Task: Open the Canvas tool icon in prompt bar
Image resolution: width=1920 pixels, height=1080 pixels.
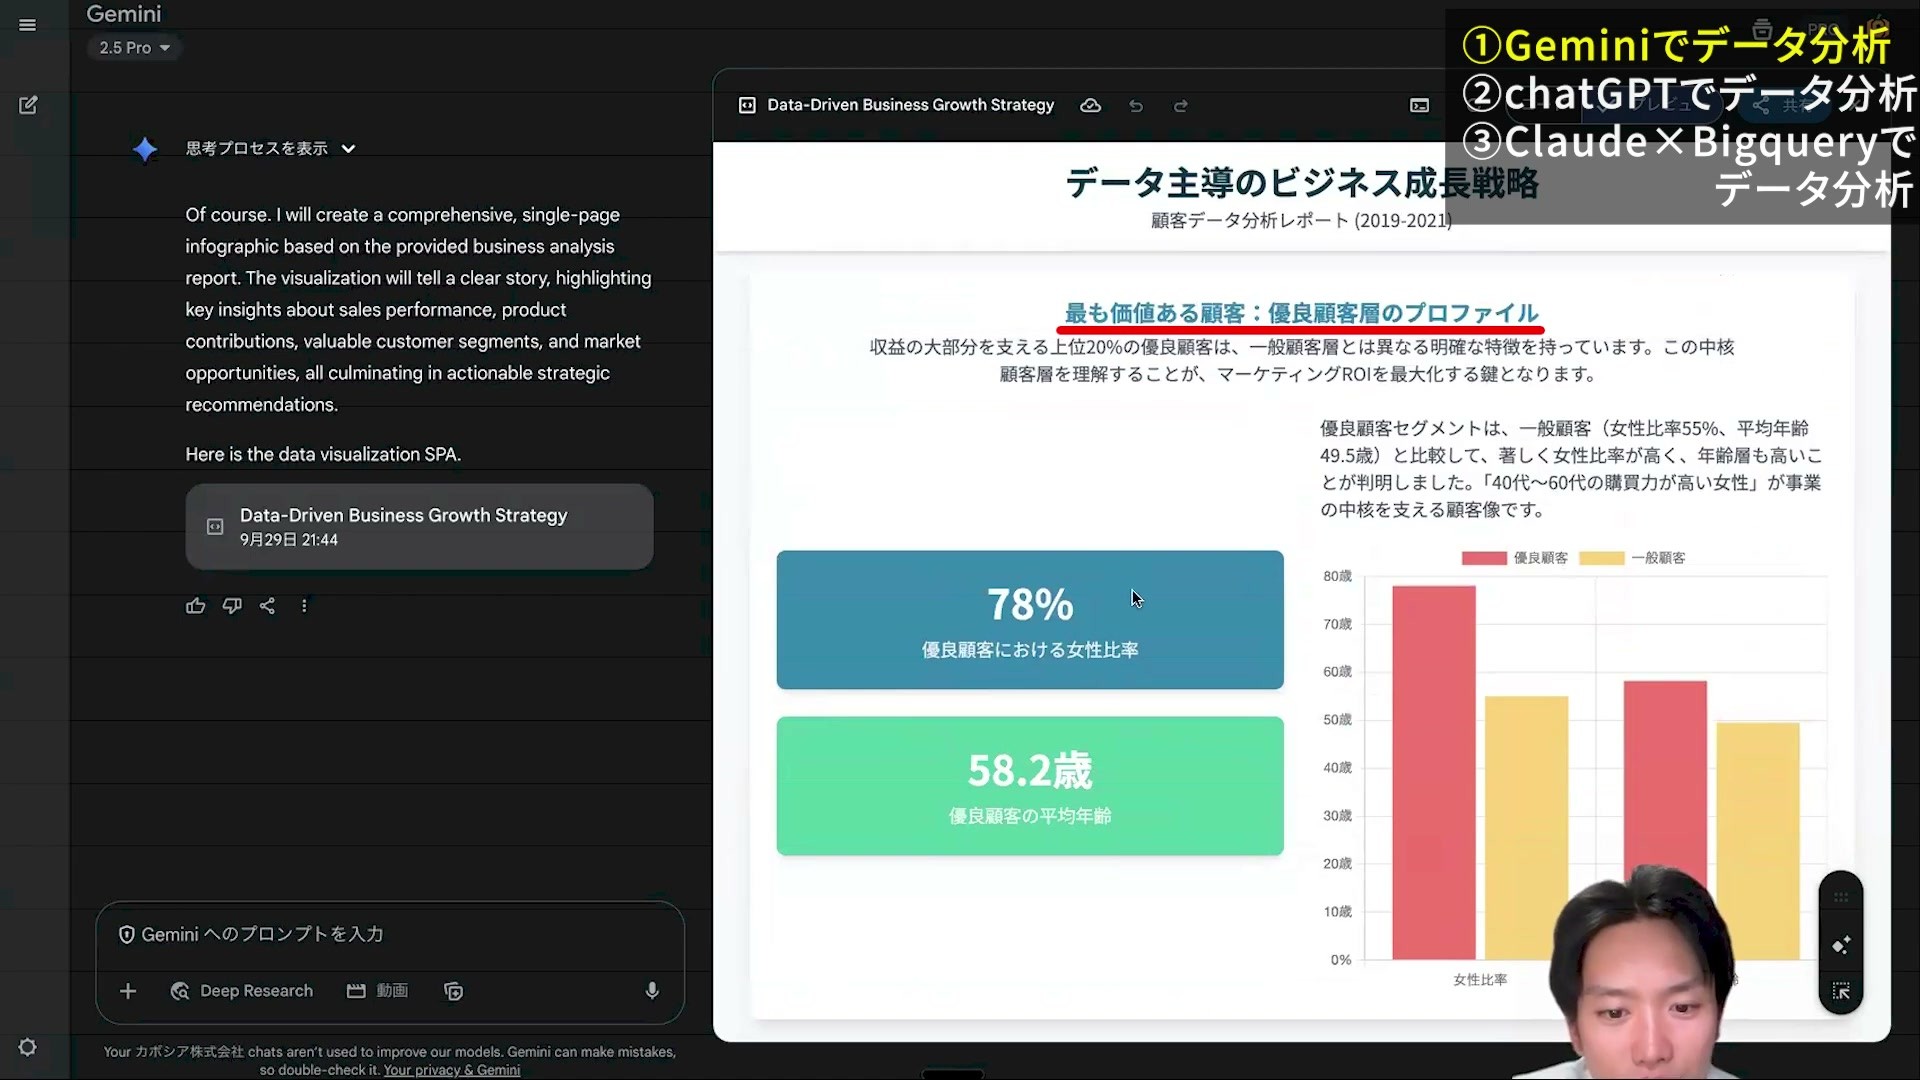Action: [453, 991]
